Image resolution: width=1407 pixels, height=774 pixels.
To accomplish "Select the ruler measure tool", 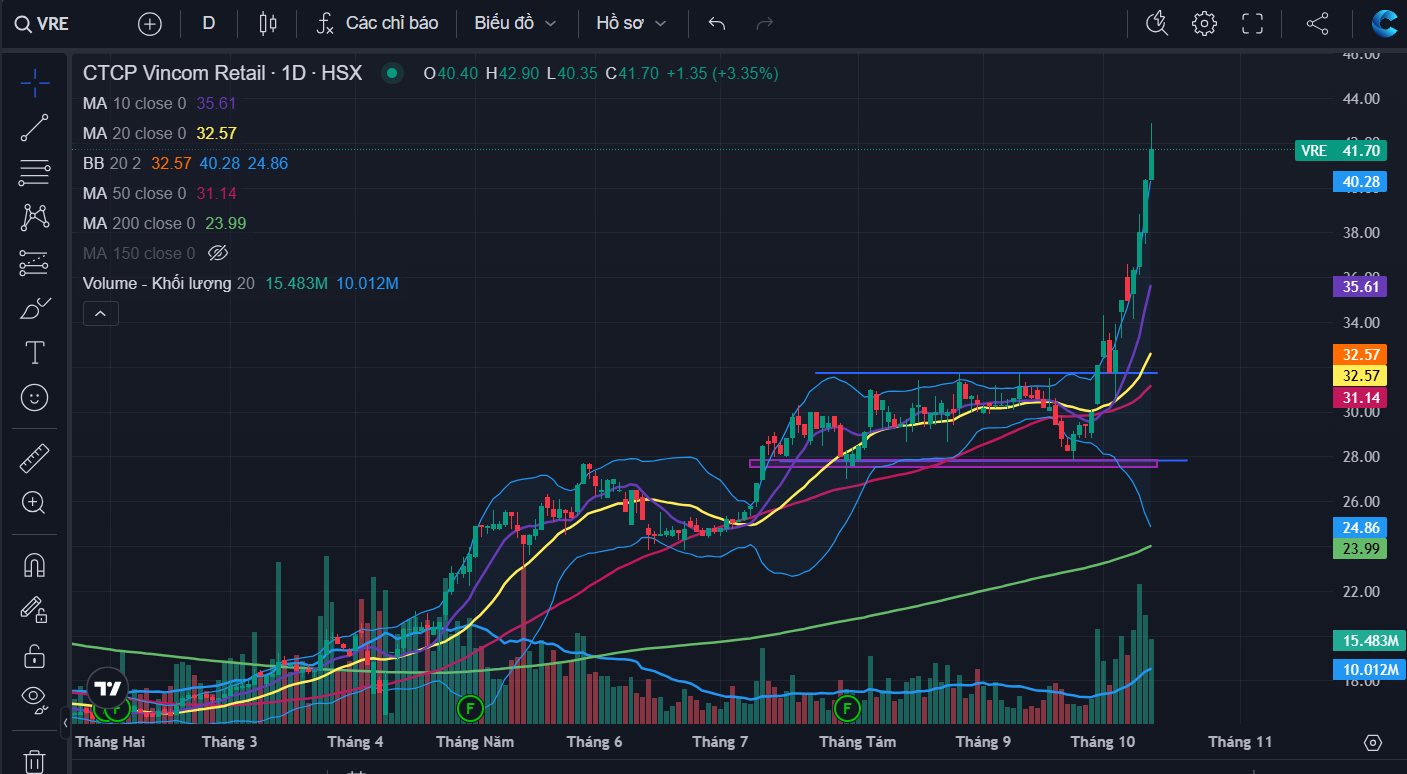I will (35, 458).
